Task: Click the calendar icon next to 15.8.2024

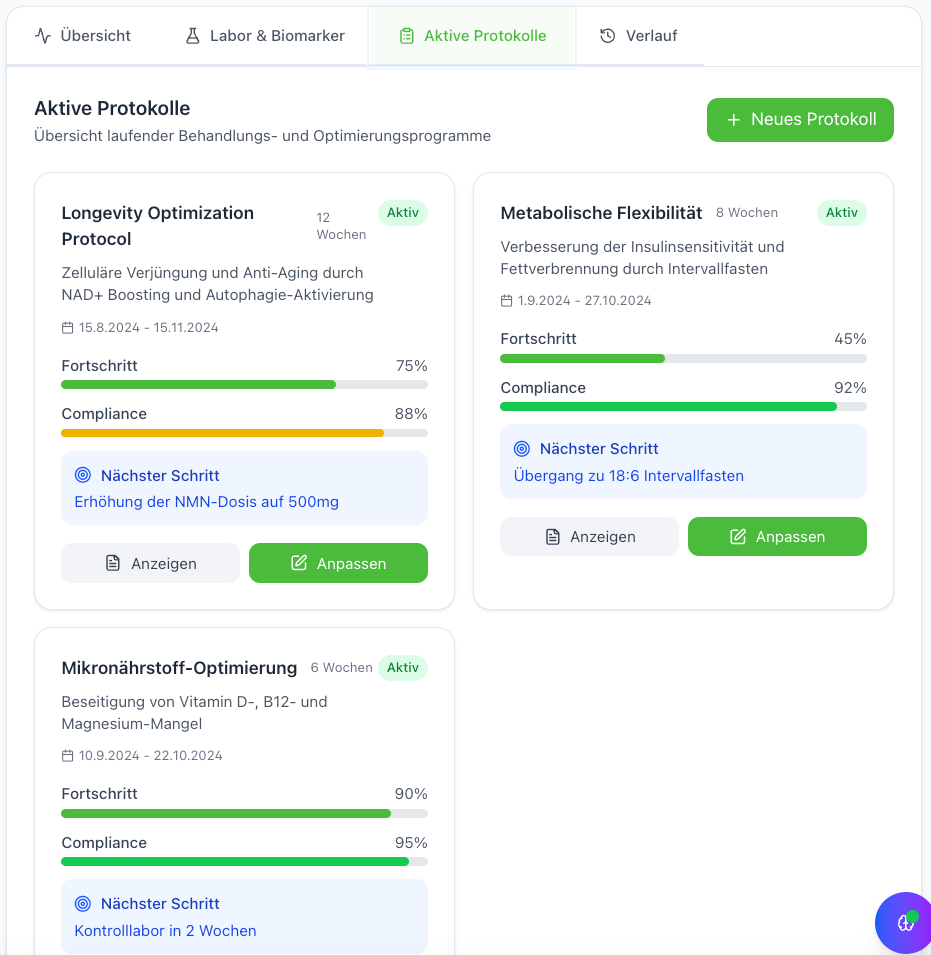Action: (68, 328)
